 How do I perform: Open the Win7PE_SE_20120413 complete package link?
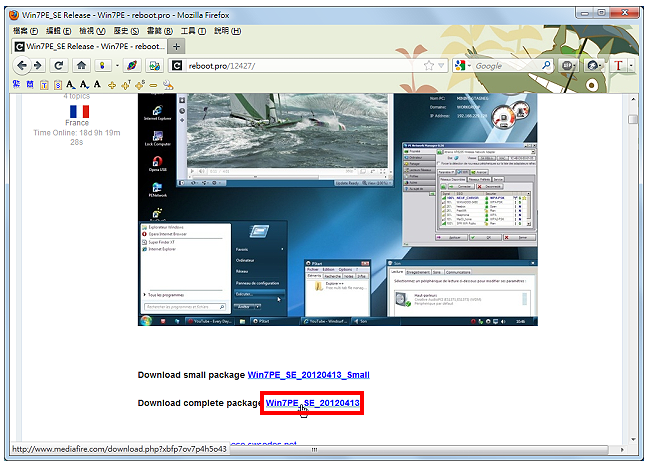(x=312, y=403)
